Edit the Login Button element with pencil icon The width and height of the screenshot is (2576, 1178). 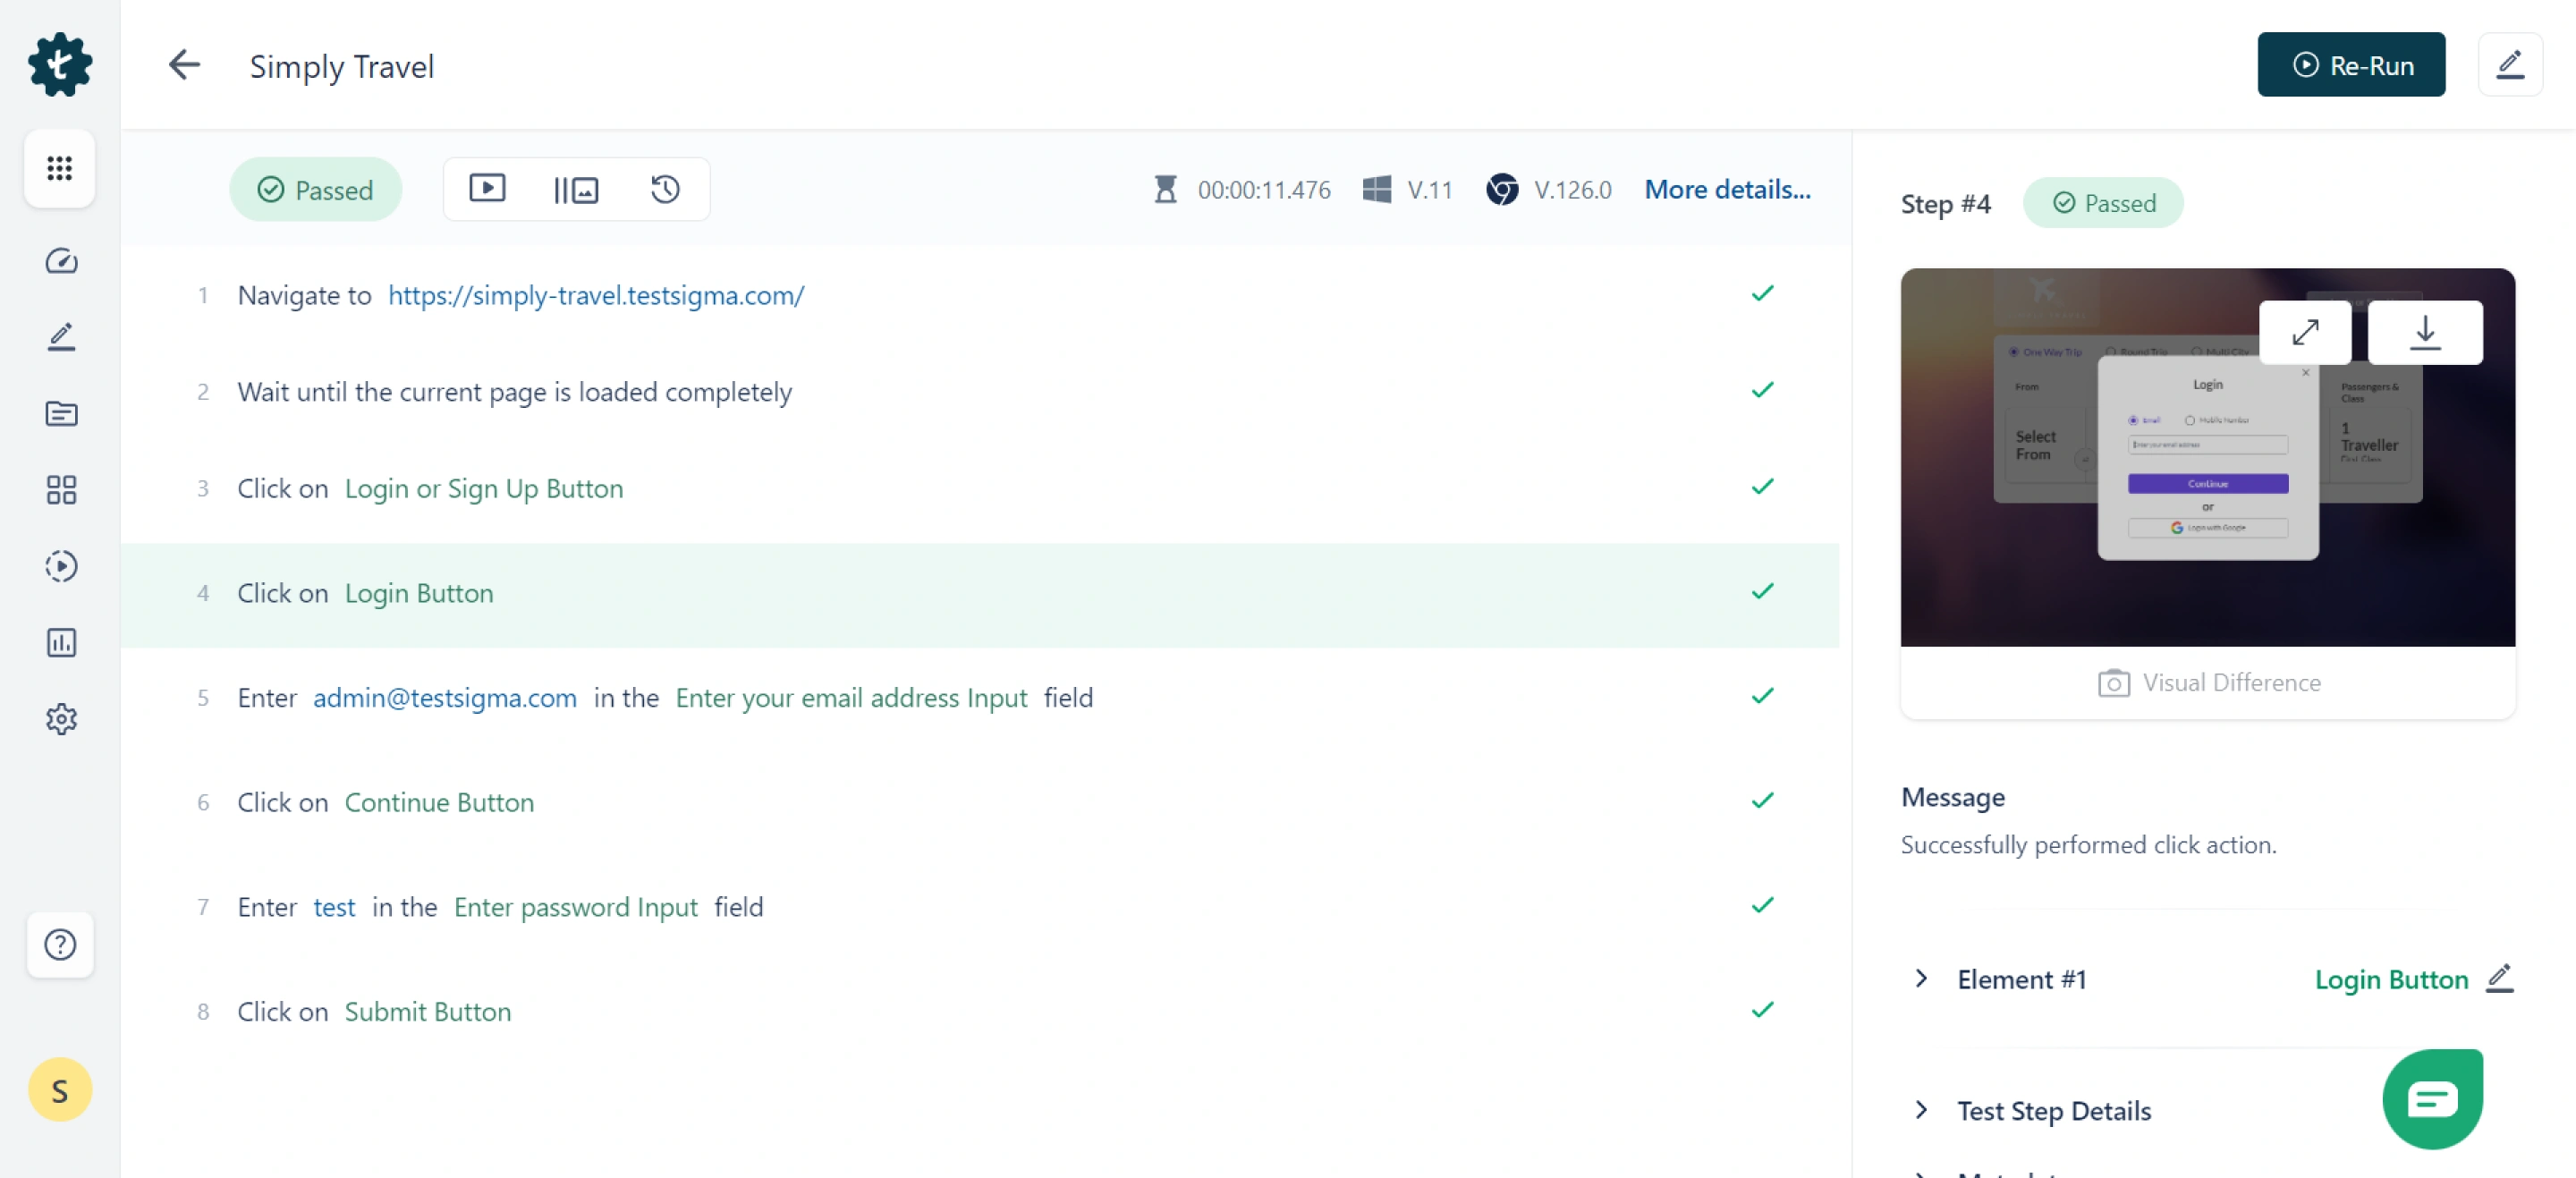2501,979
